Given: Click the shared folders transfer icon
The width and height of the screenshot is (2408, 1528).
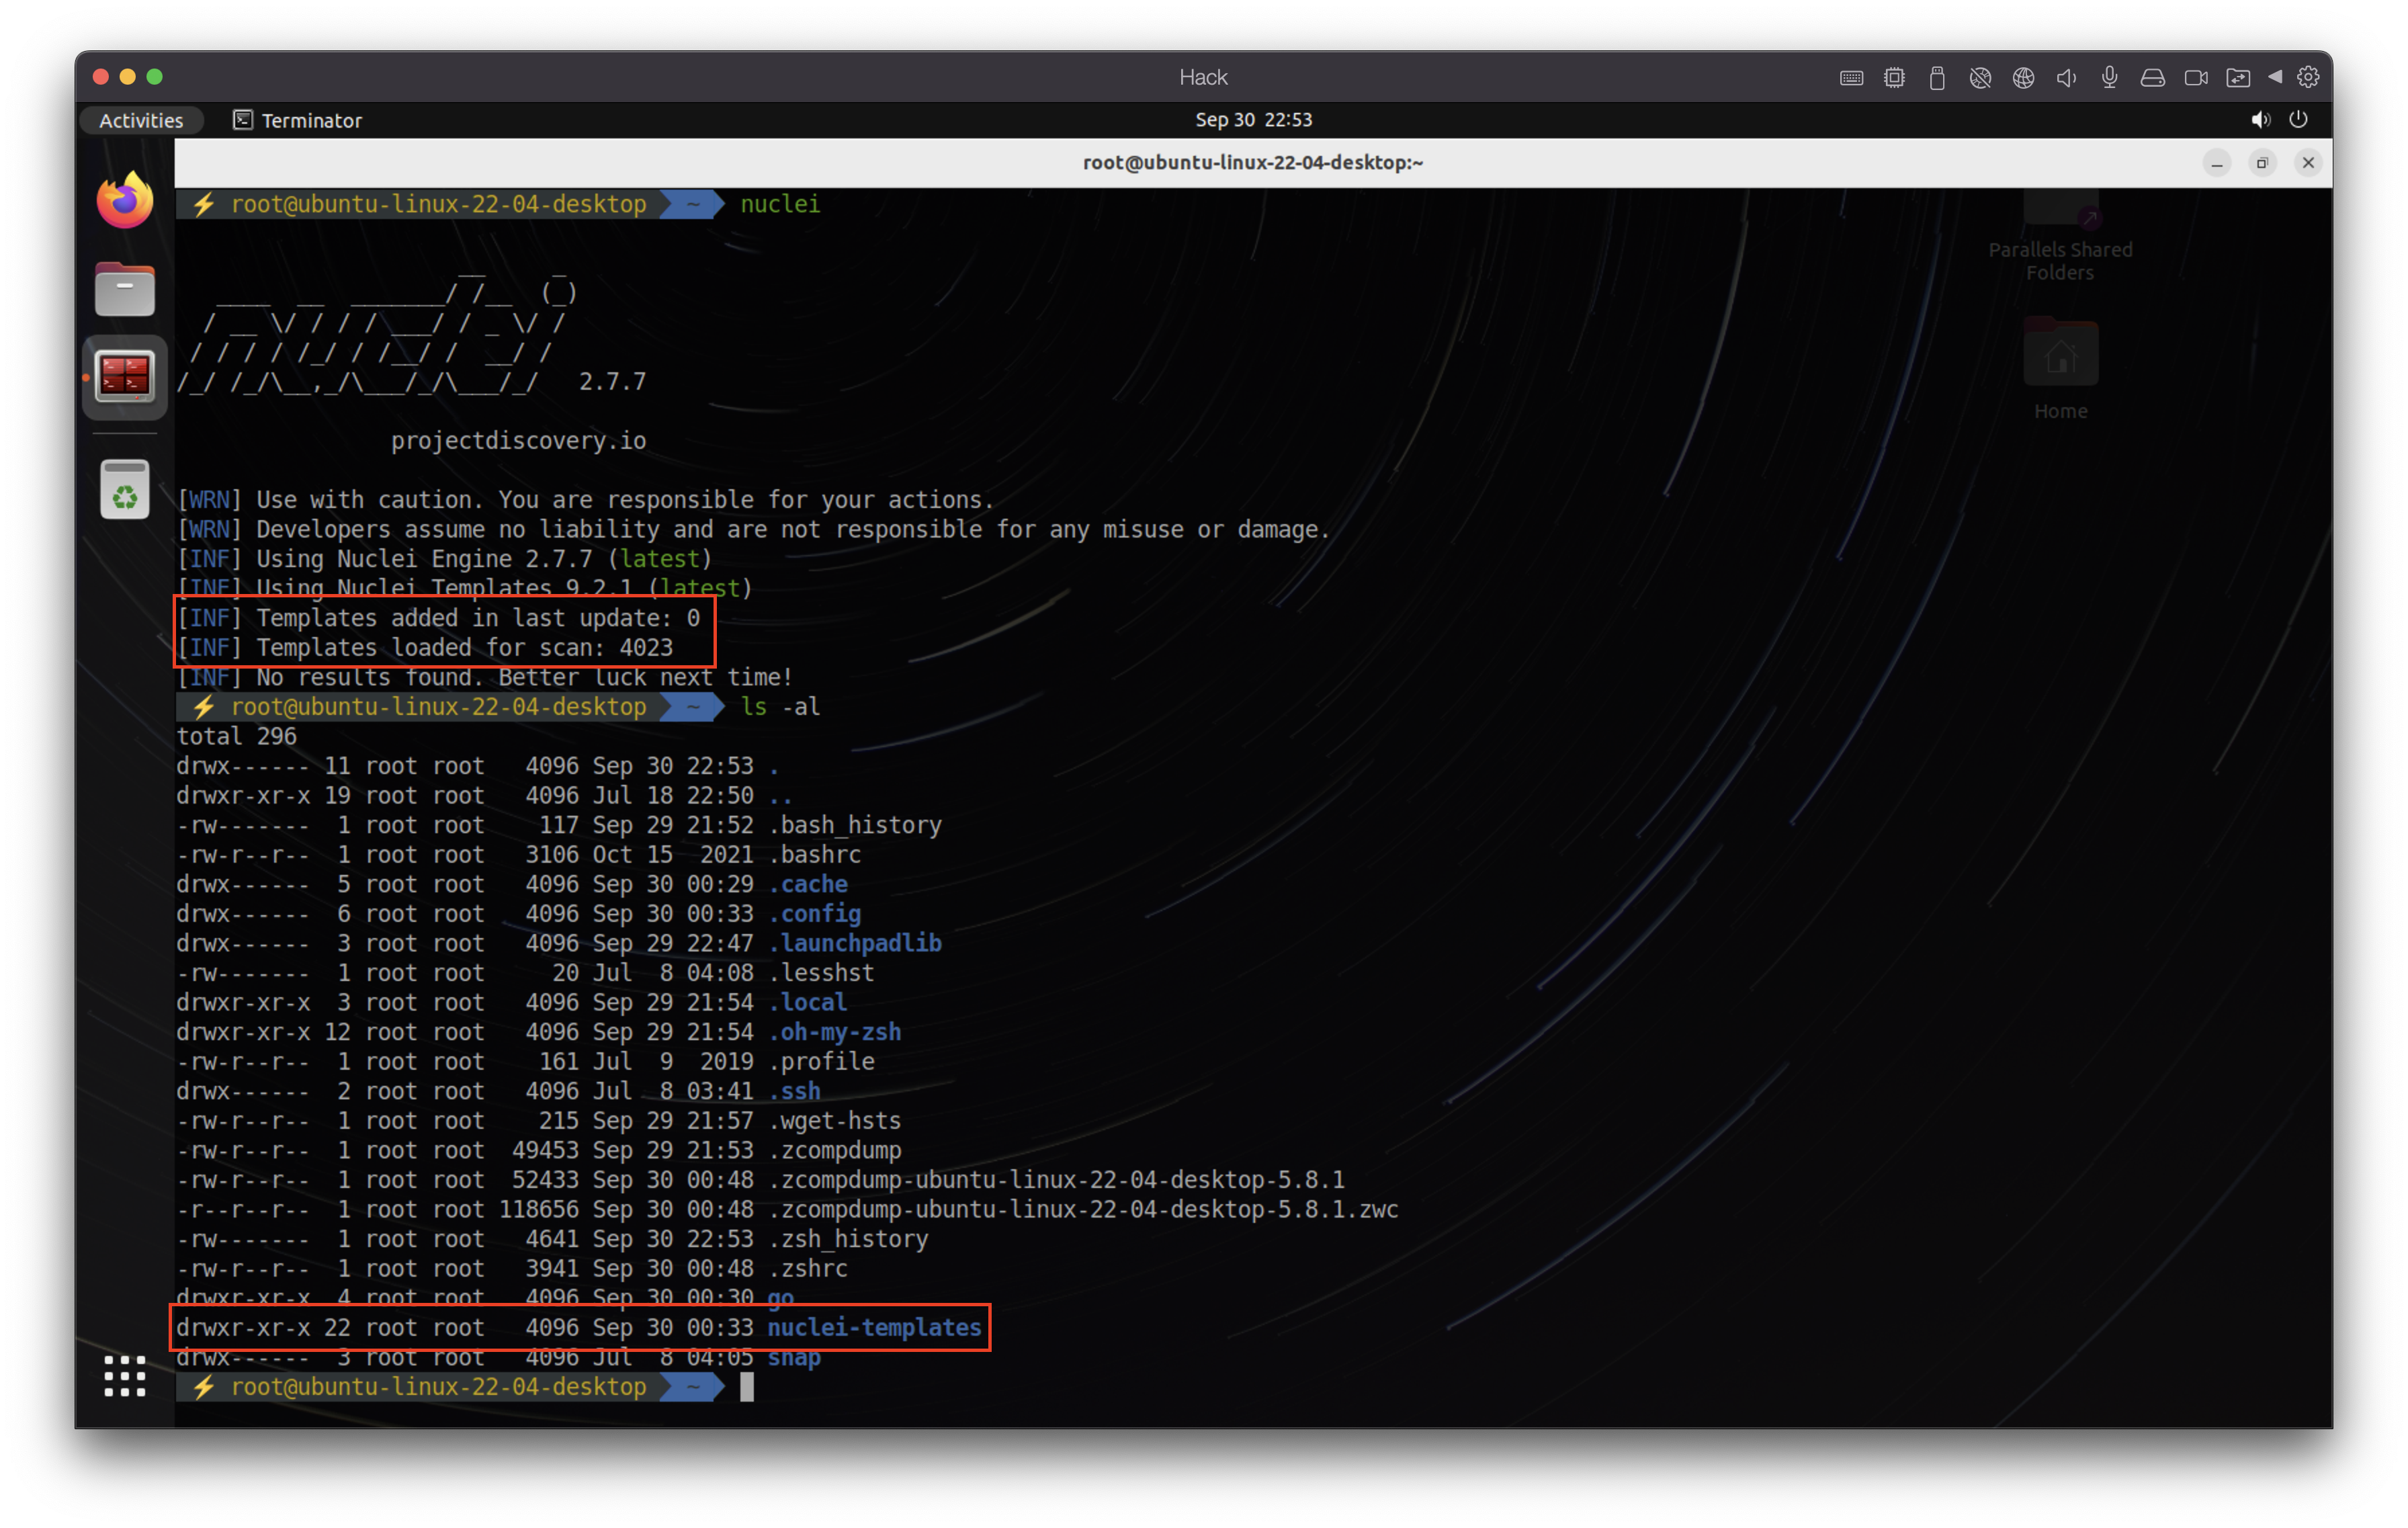Looking at the screenshot, I should 2238,78.
